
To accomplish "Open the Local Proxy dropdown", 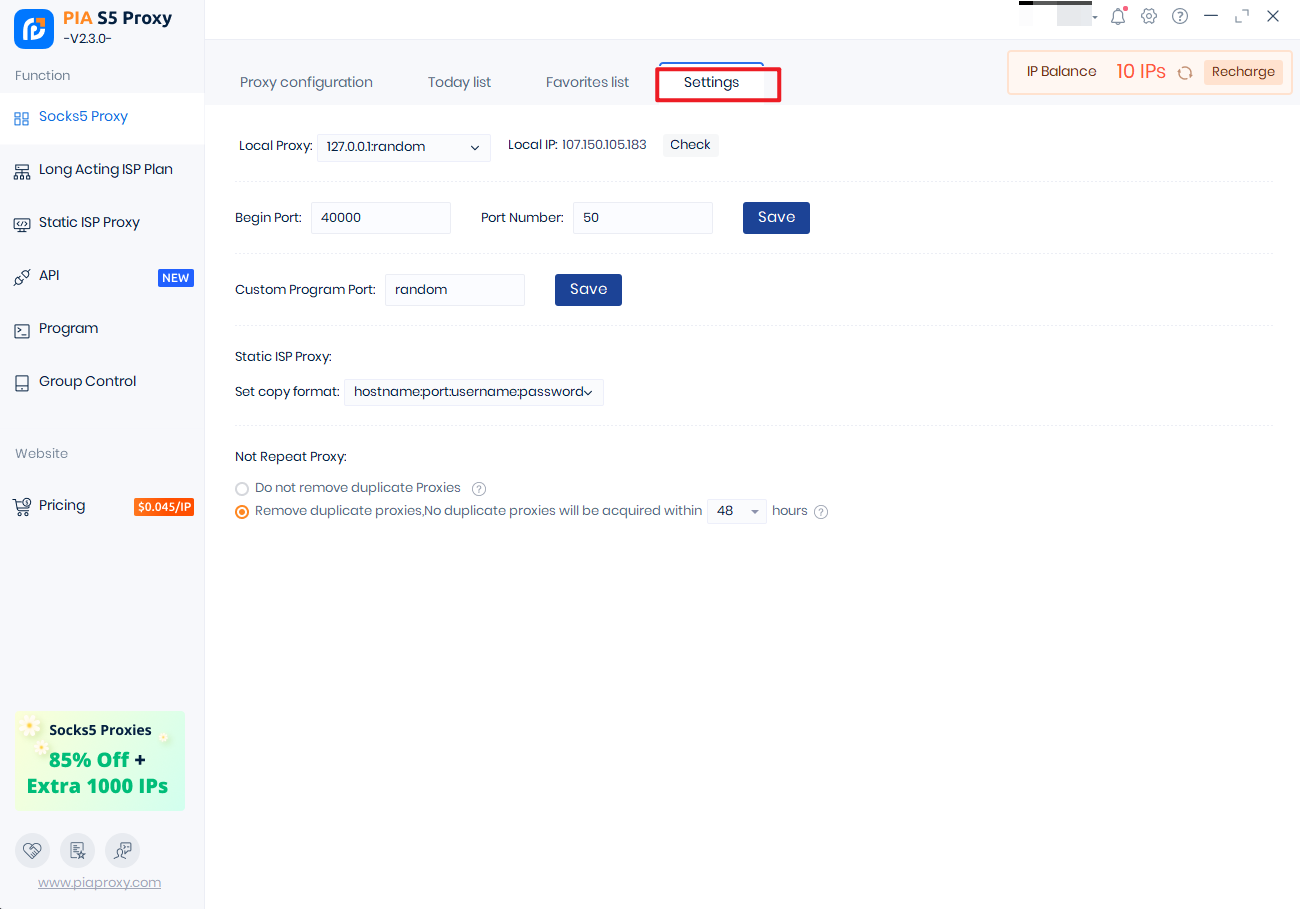I will coord(403,147).
